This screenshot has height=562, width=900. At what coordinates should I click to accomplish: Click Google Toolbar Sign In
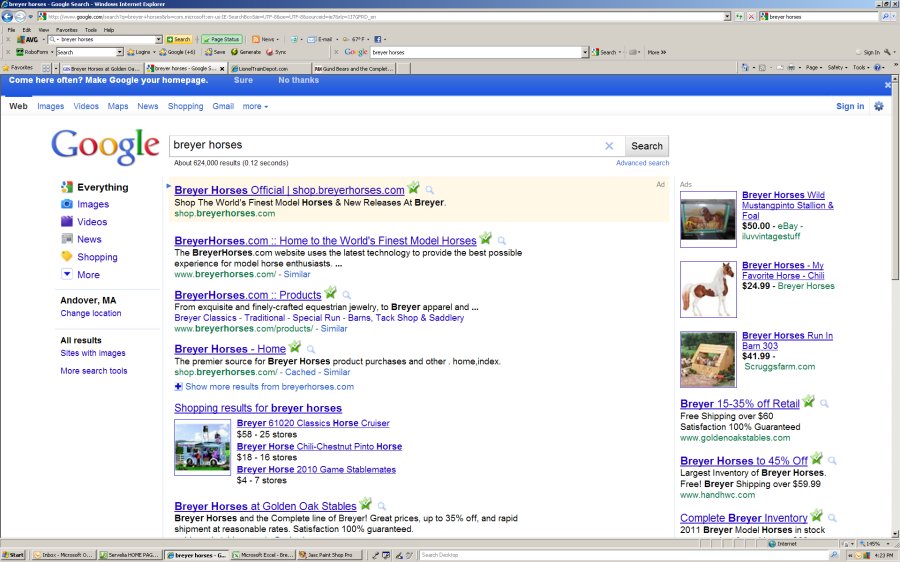(x=868, y=52)
